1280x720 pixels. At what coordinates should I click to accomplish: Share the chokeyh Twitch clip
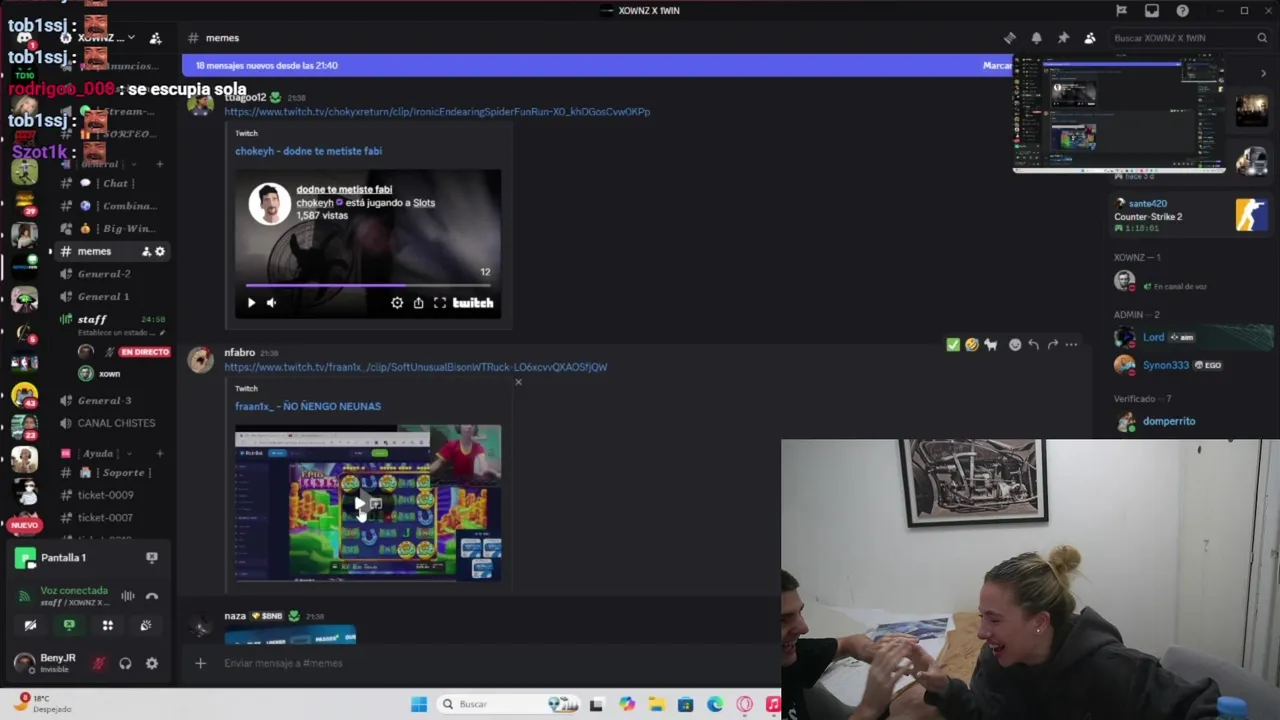click(418, 303)
